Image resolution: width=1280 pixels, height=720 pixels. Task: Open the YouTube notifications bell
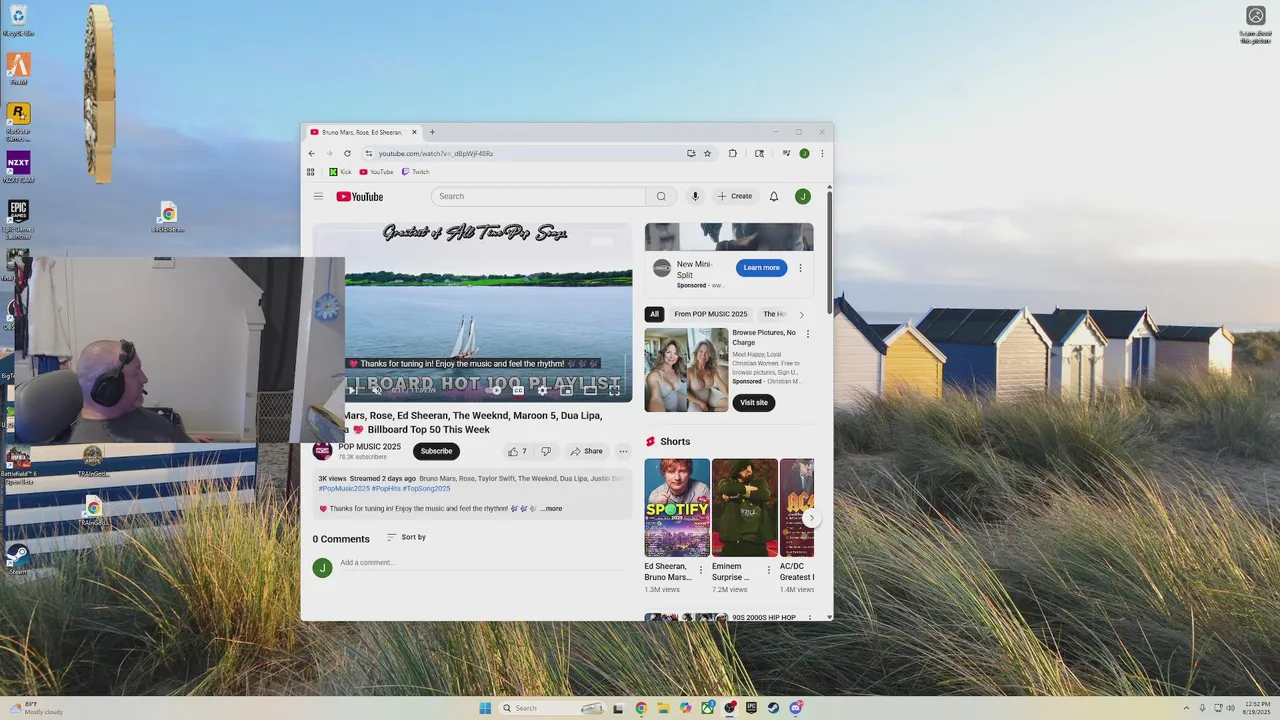pyautogui.click(x=773, y=196)
